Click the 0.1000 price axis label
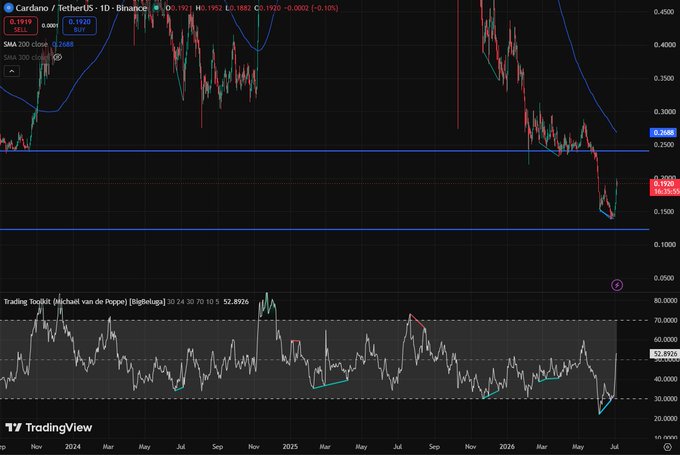Viewport: 680px width, 455px height. pos(664,245)
